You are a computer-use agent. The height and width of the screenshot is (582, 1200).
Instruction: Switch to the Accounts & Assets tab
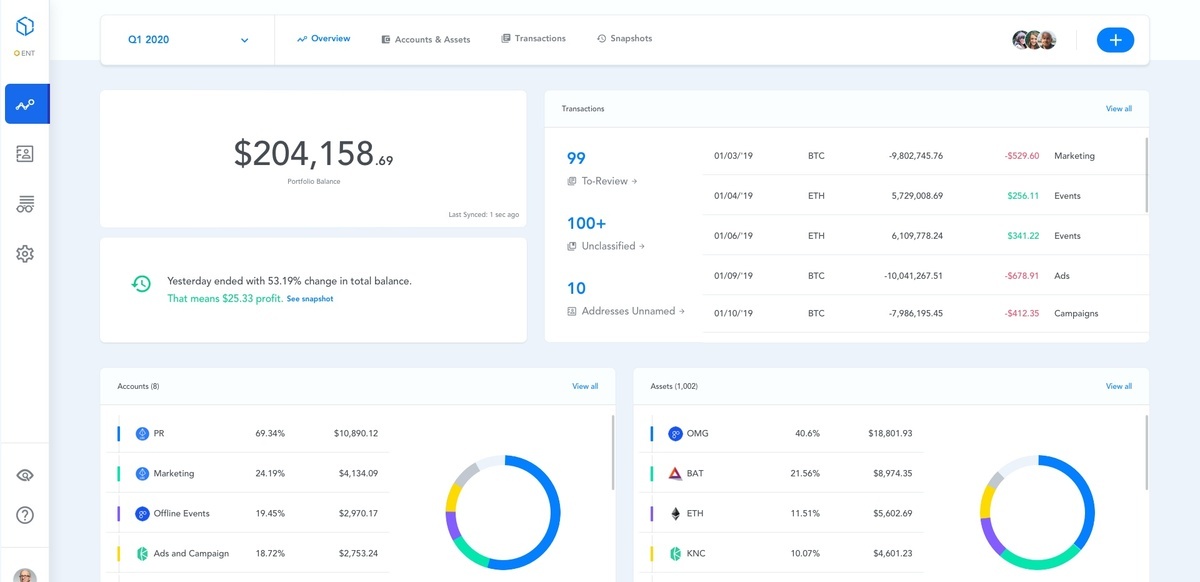(425, 39)
